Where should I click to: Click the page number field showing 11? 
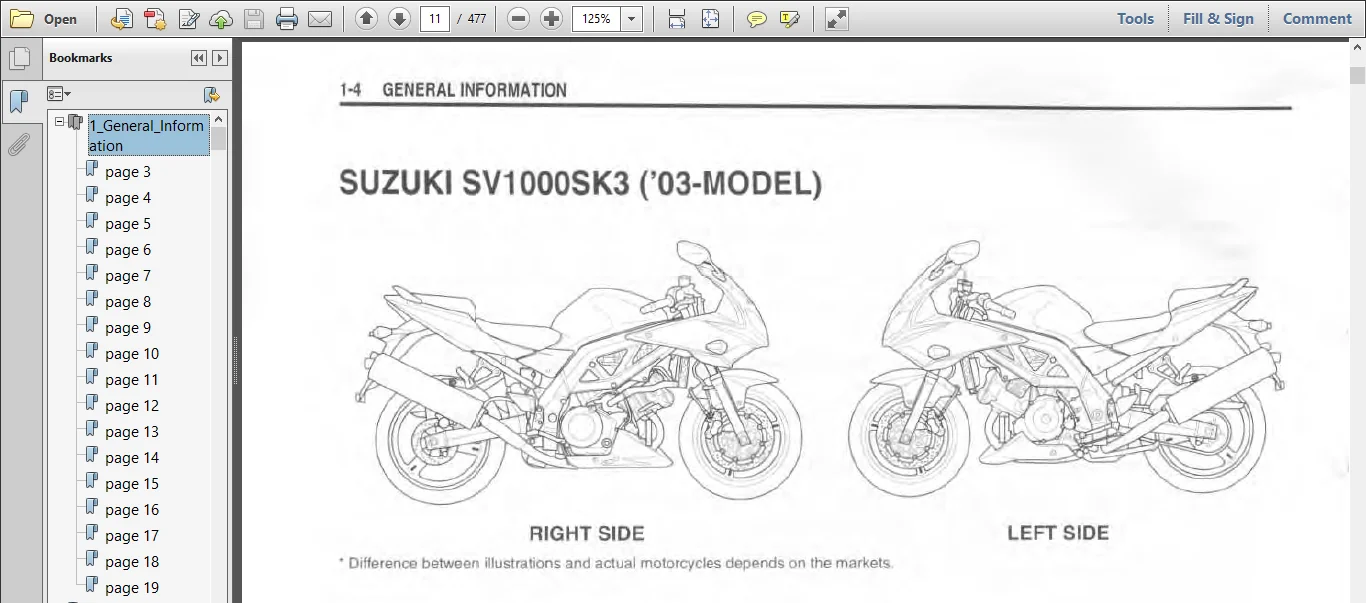pyautogui.click(x=435, y=19)
